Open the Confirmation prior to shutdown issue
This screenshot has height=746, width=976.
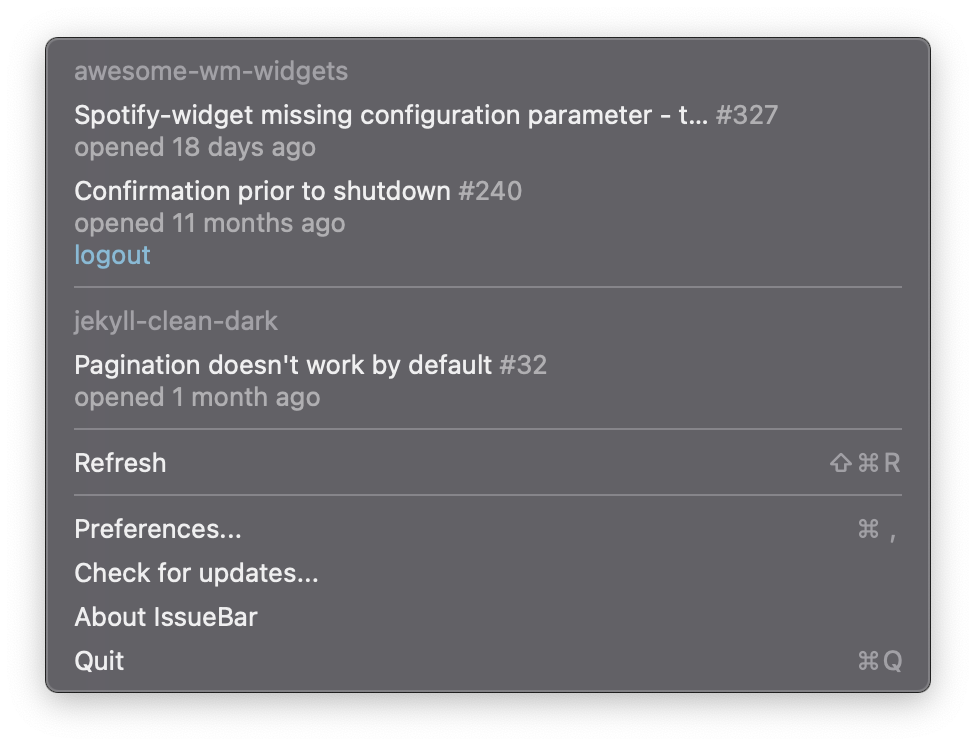(x=265, y=190)
